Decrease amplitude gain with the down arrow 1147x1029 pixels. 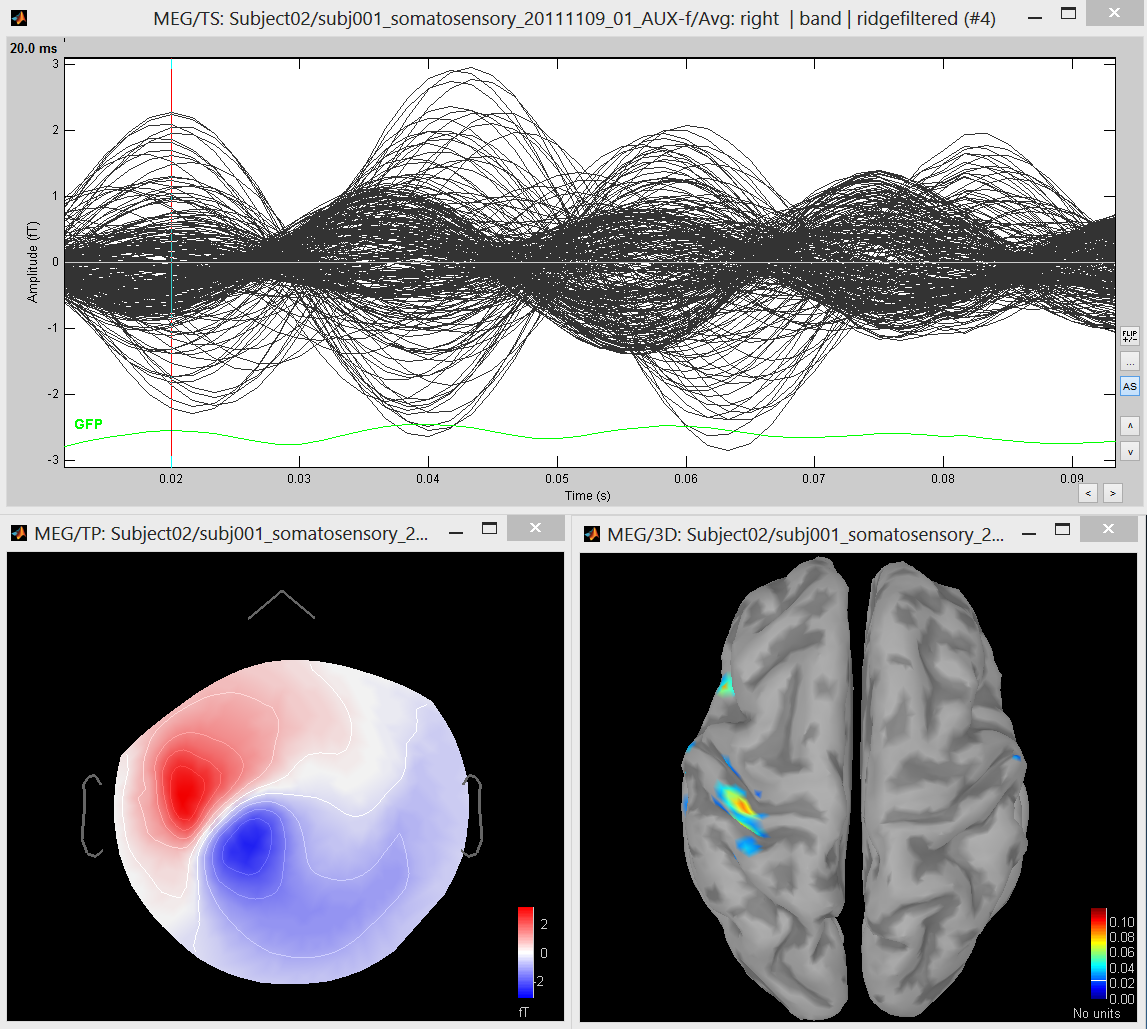point(1129,451)
